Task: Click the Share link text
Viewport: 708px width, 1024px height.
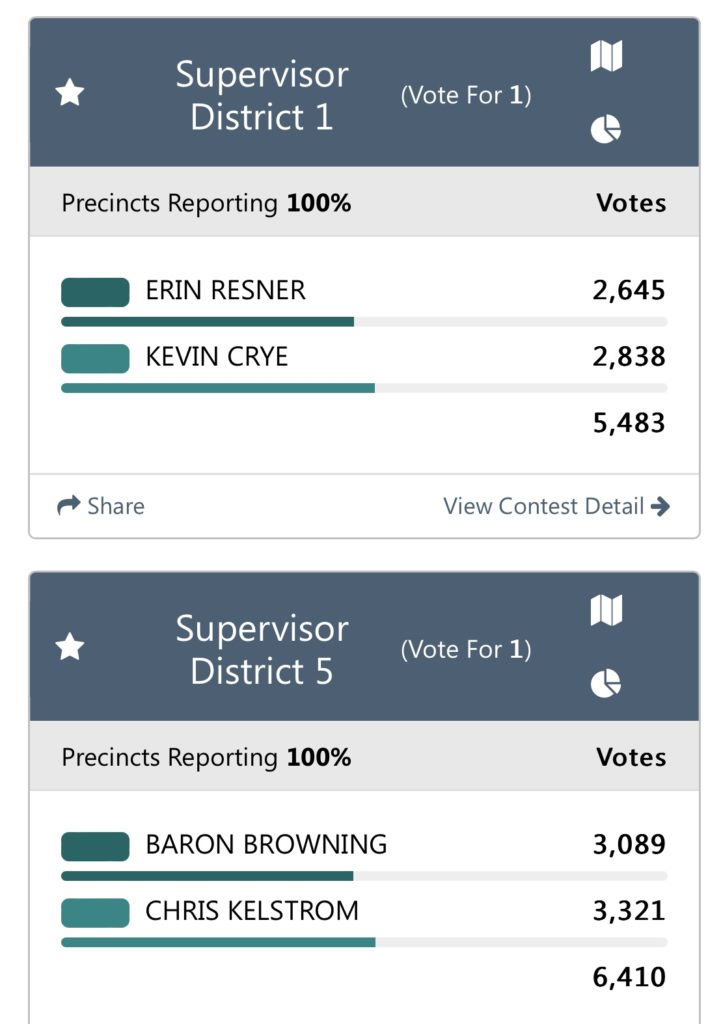Action: tap(116, 506)
